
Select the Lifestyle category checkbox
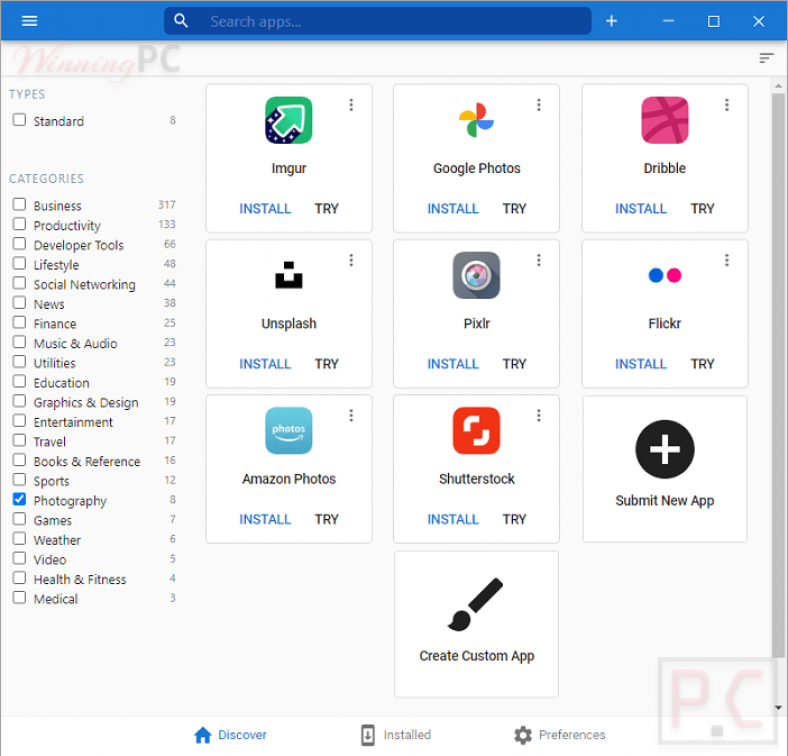pos(19,263)
